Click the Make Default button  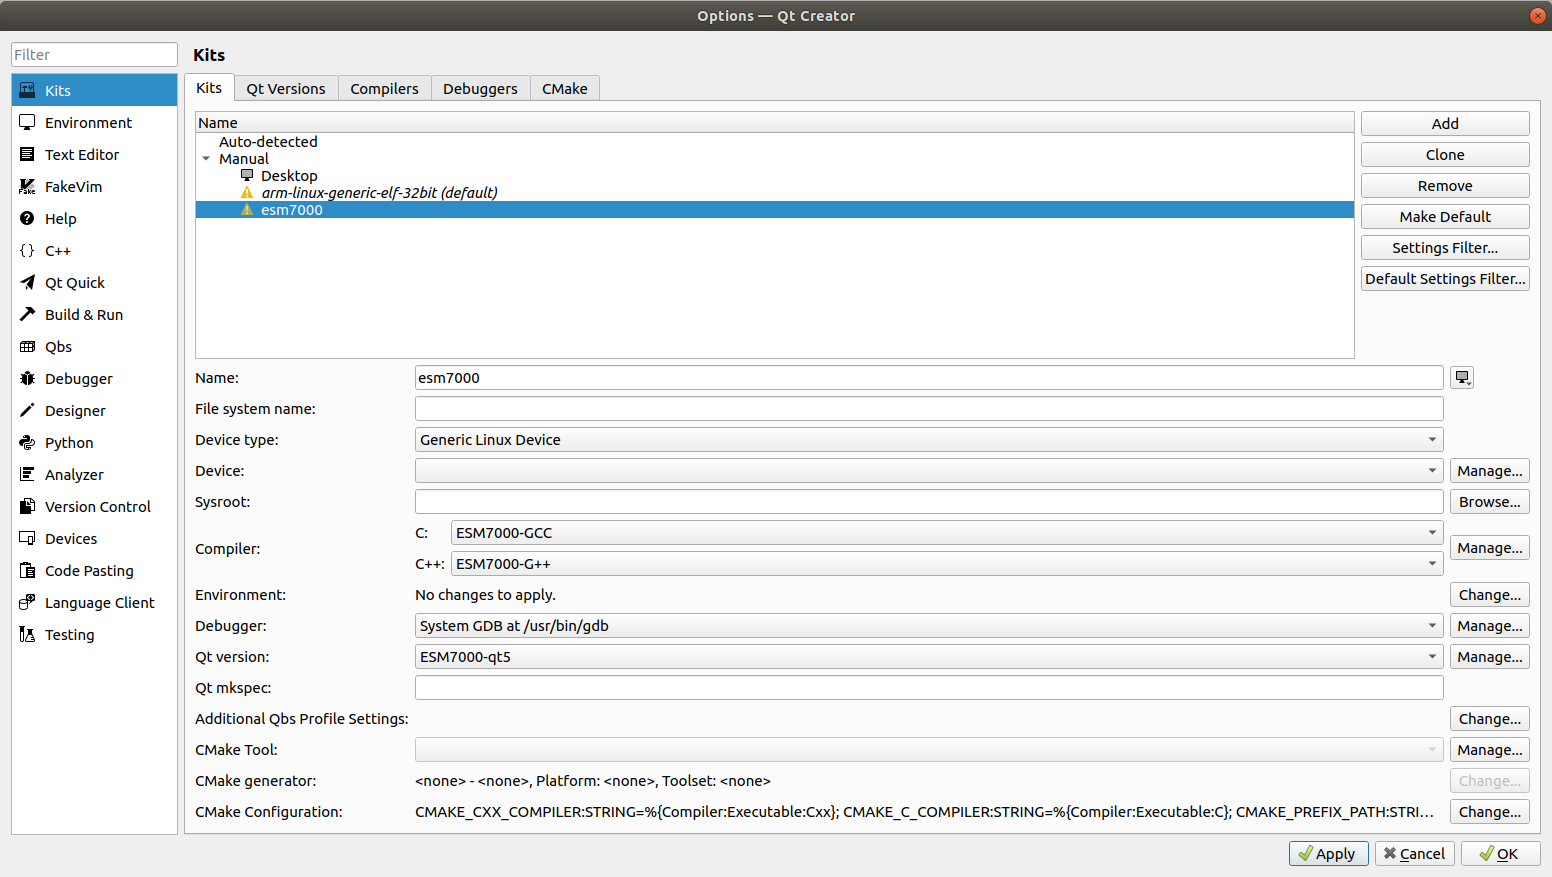click(x=1445, y=217)
